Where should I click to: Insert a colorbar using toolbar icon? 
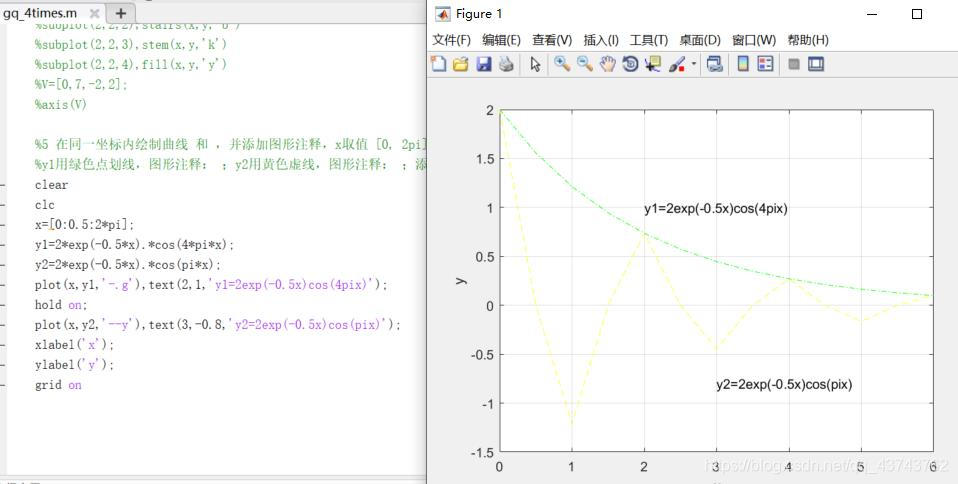click(x=743, y=64)
